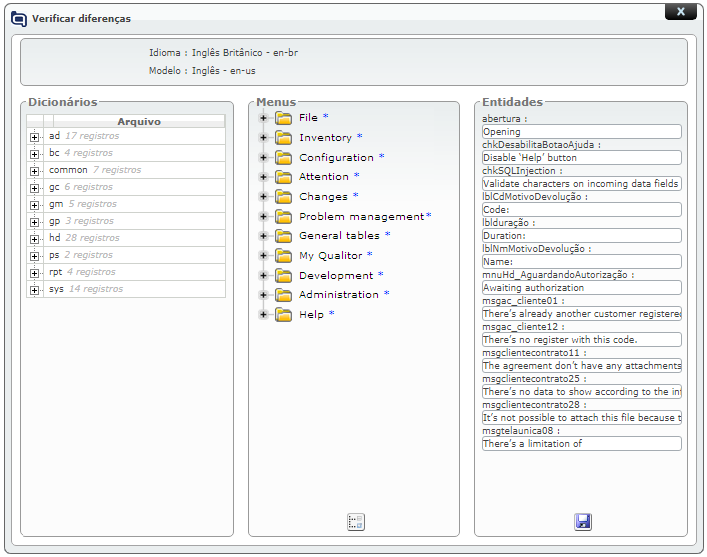Click the abertura field containing Opening
The width and height of the screenshot is (707, 557).
tap(582, 132)
